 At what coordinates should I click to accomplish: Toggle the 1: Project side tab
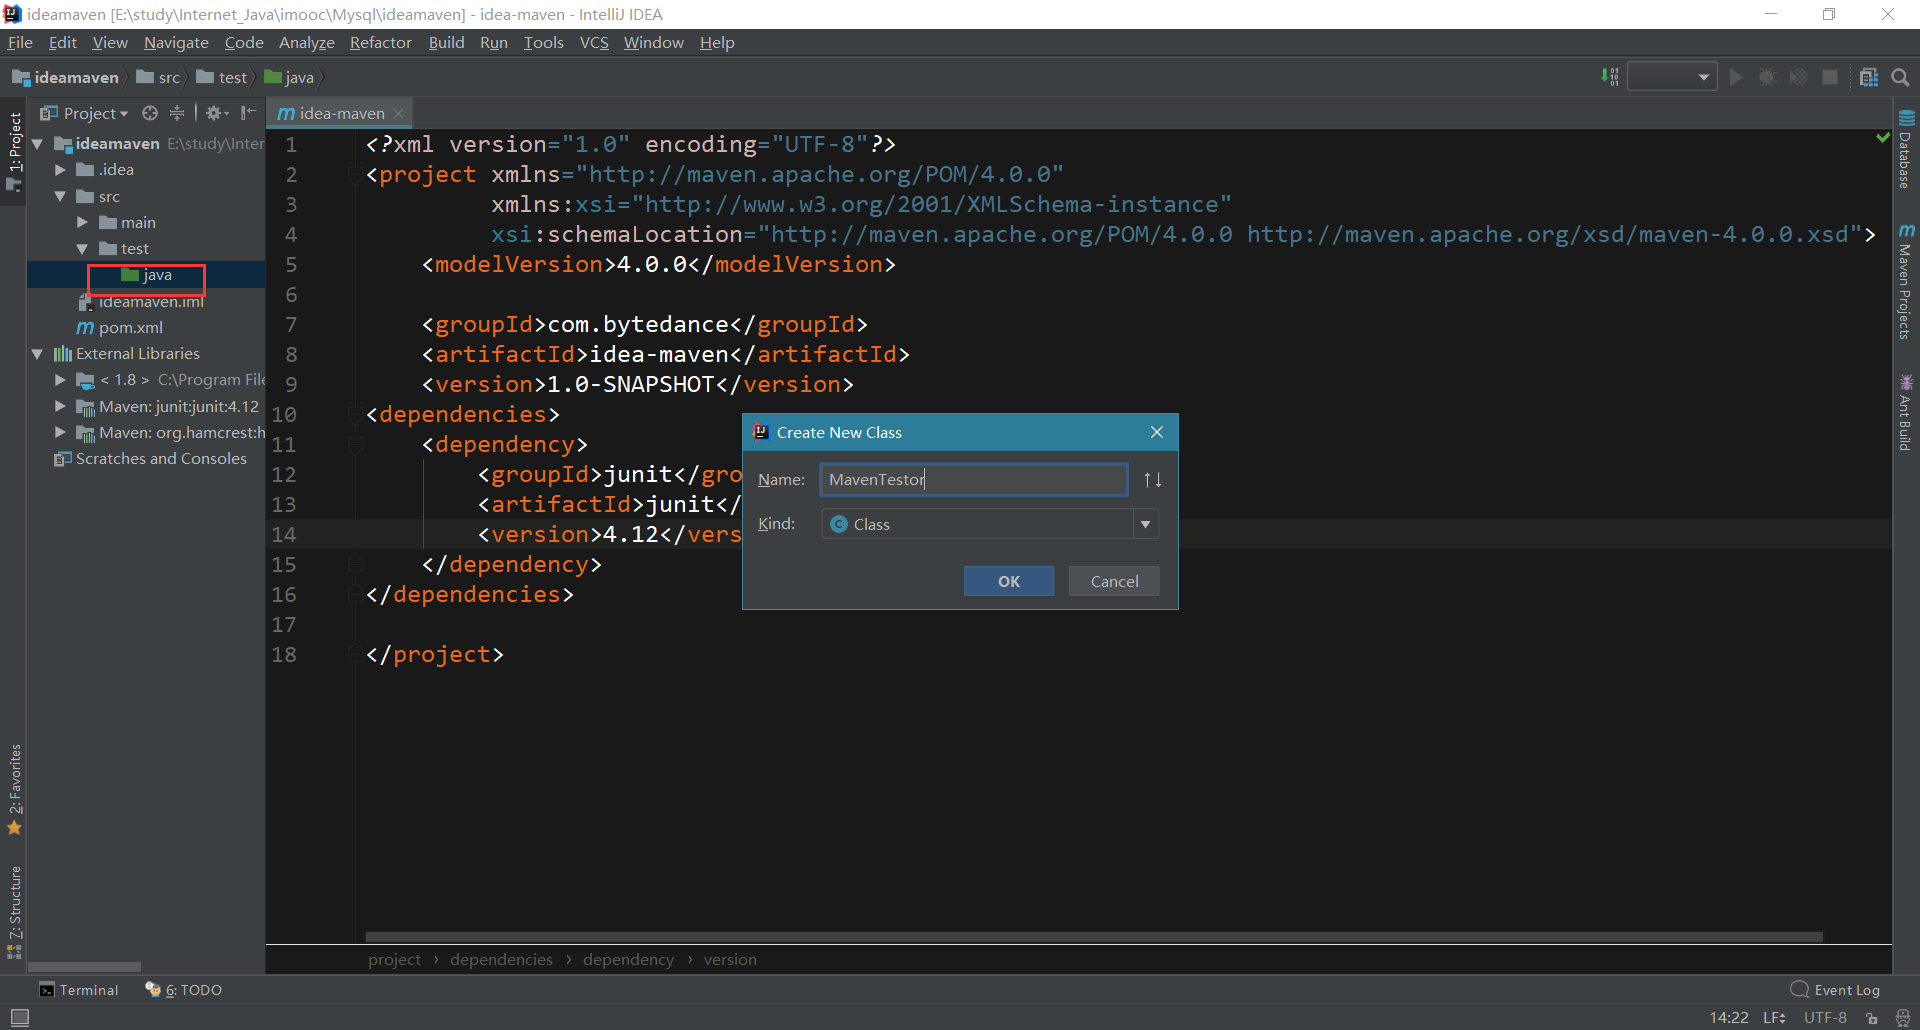[x=14, y=151]
